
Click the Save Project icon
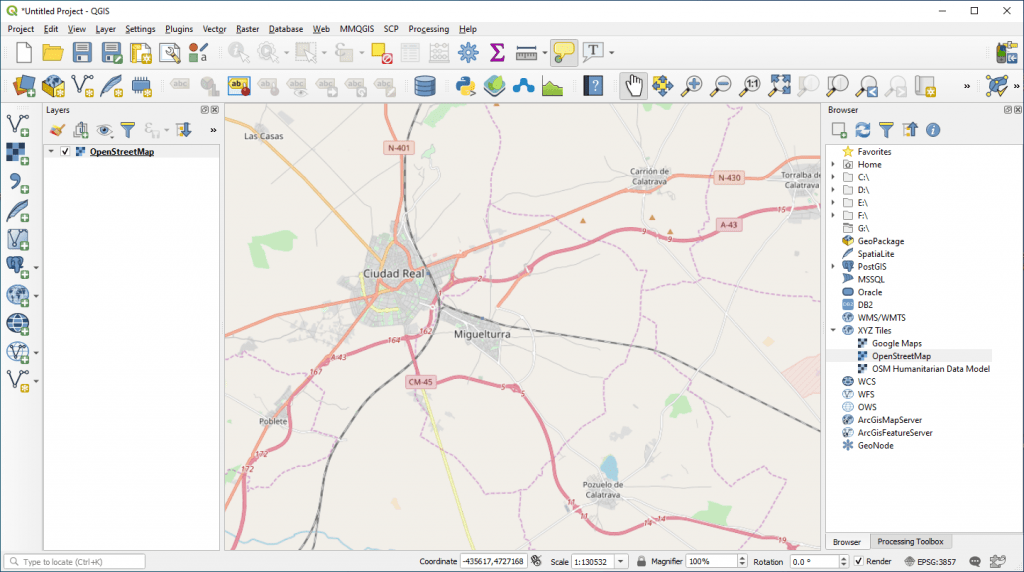point(82,52)
